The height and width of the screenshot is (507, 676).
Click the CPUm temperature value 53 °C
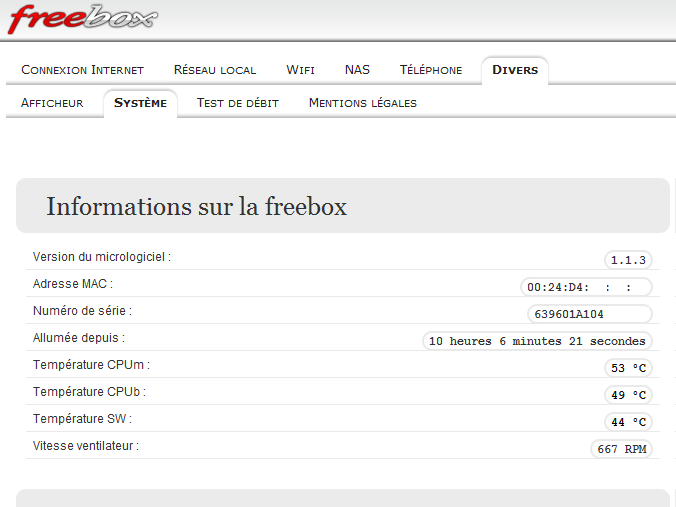(x=628, y=368)
